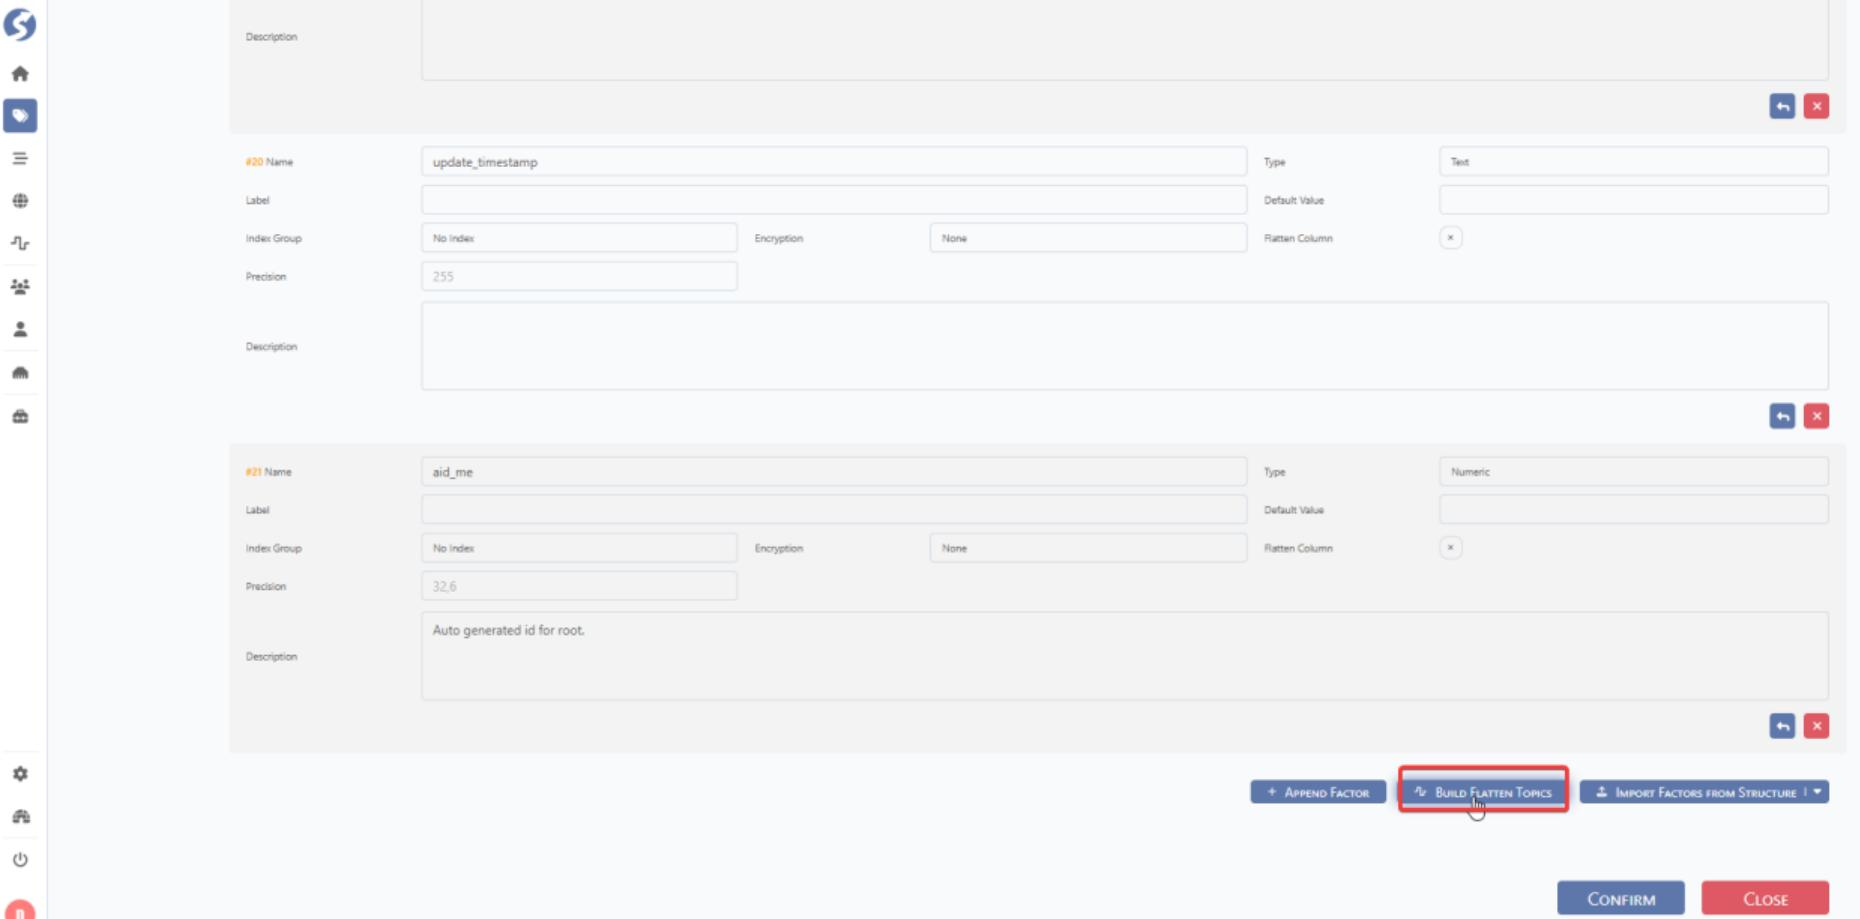Screen dimensions: 1860x919
Task: Delete update_timestamp factor with red X
Action: pos(1817,416)
